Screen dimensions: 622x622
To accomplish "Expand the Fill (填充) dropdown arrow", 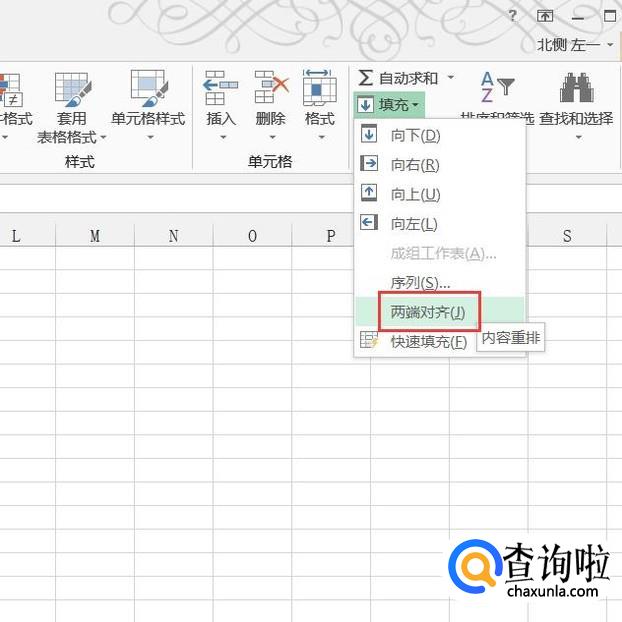I will (x=415, y=105).
